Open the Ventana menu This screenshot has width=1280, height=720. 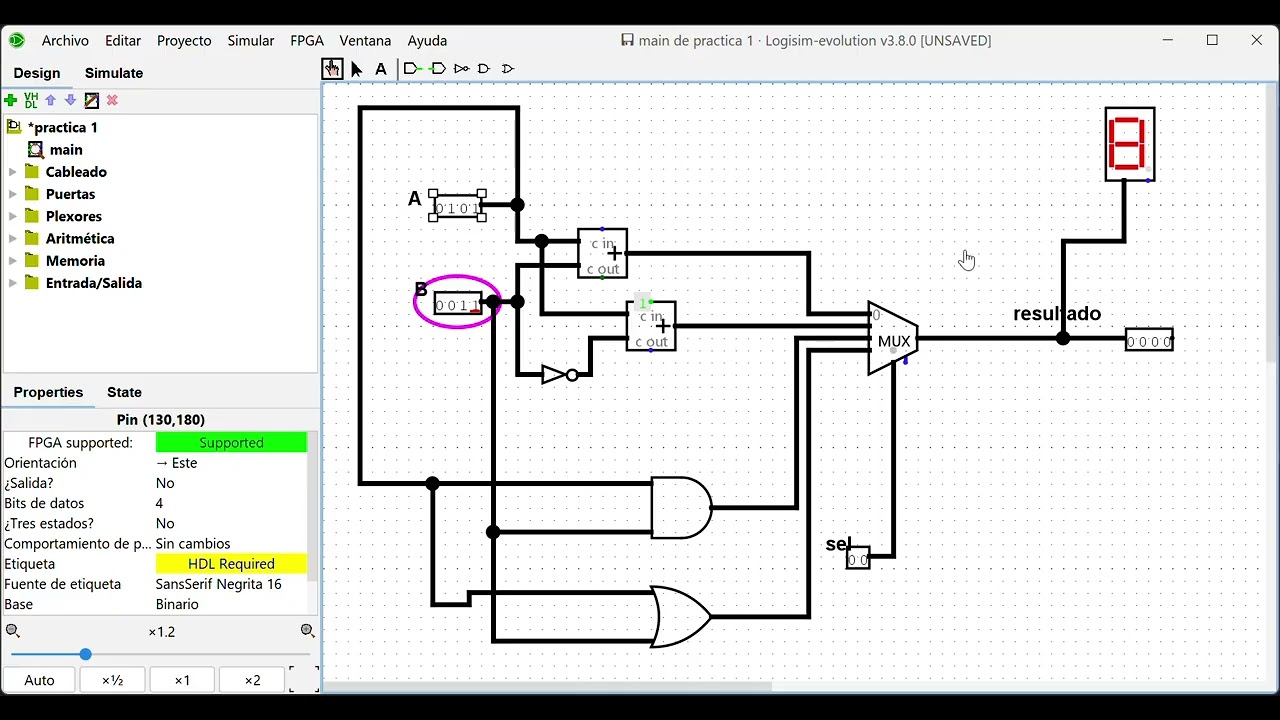tap(365, 41)
